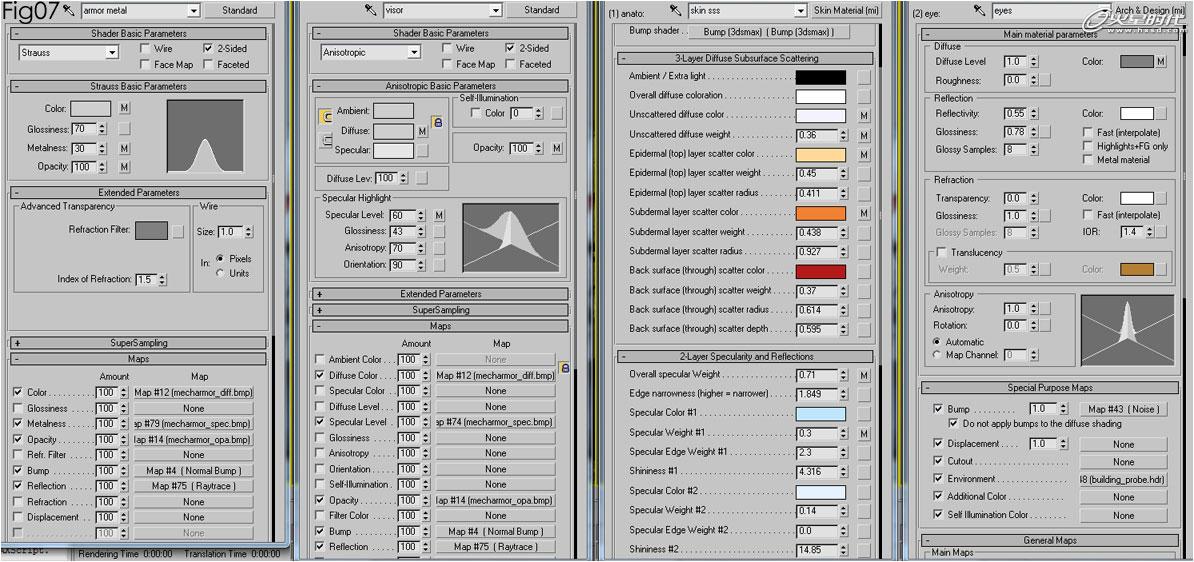This screenshot has width=1194, height=562.
Task: Click the red Back surface scatter color swatch
Action: [x=821, y=271]
